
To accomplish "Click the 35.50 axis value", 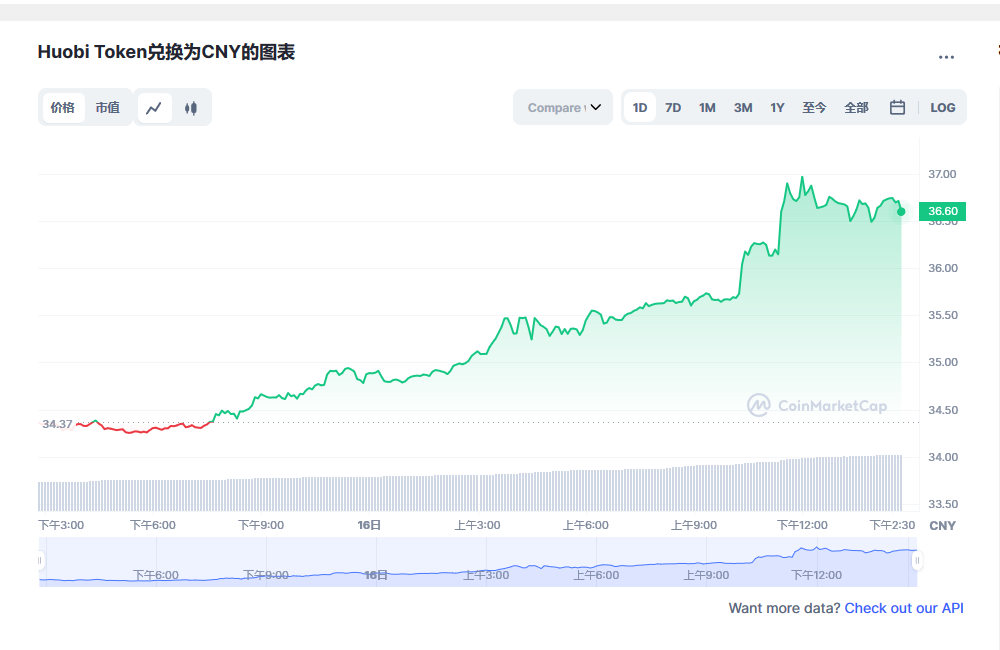I will [x=943, y=315].
